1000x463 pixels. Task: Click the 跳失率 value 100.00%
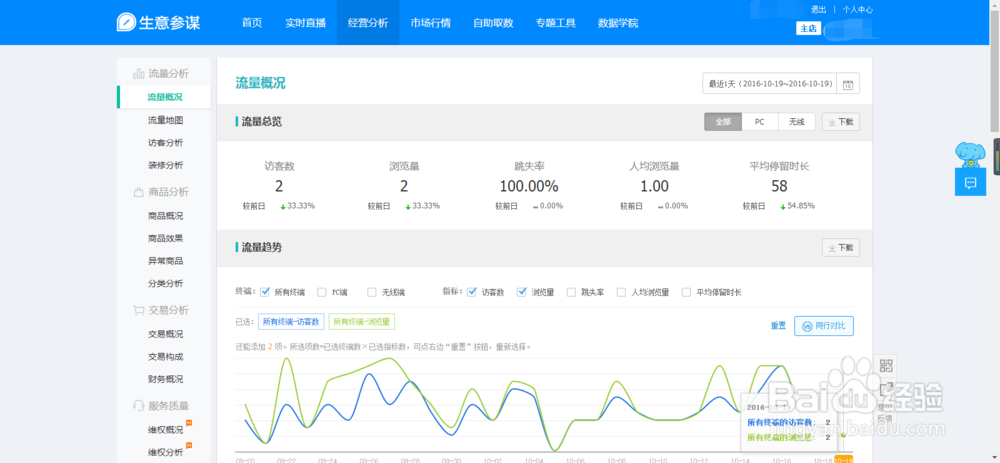coord(529,186)
